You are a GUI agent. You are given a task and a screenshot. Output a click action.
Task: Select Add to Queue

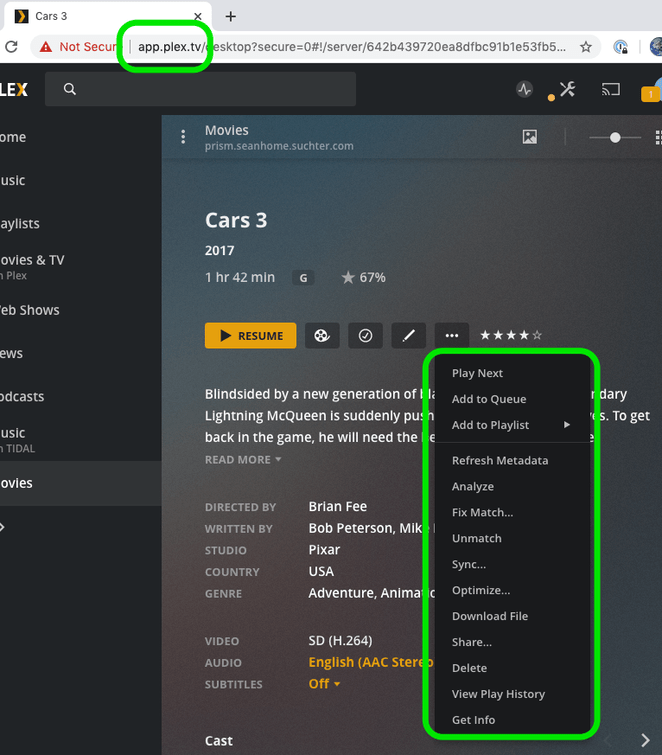pyautogui.click(x=512, y=399)
